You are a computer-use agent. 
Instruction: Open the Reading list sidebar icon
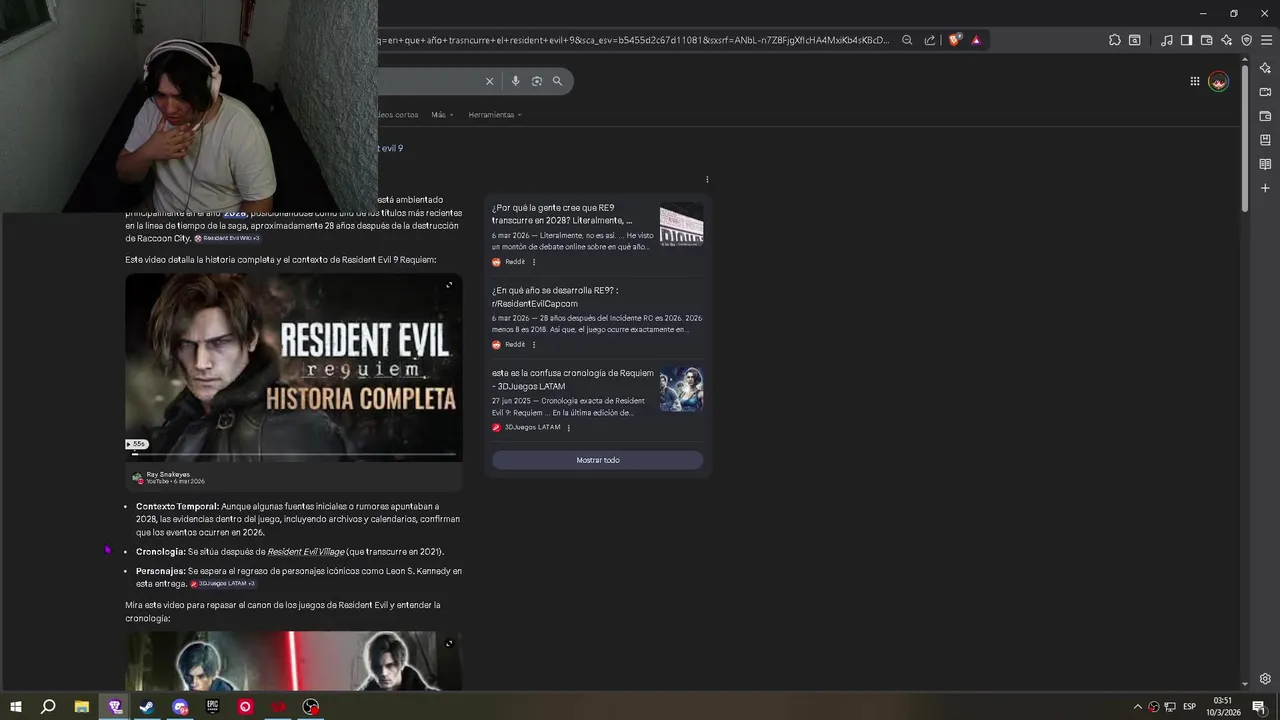[1265, 164]
